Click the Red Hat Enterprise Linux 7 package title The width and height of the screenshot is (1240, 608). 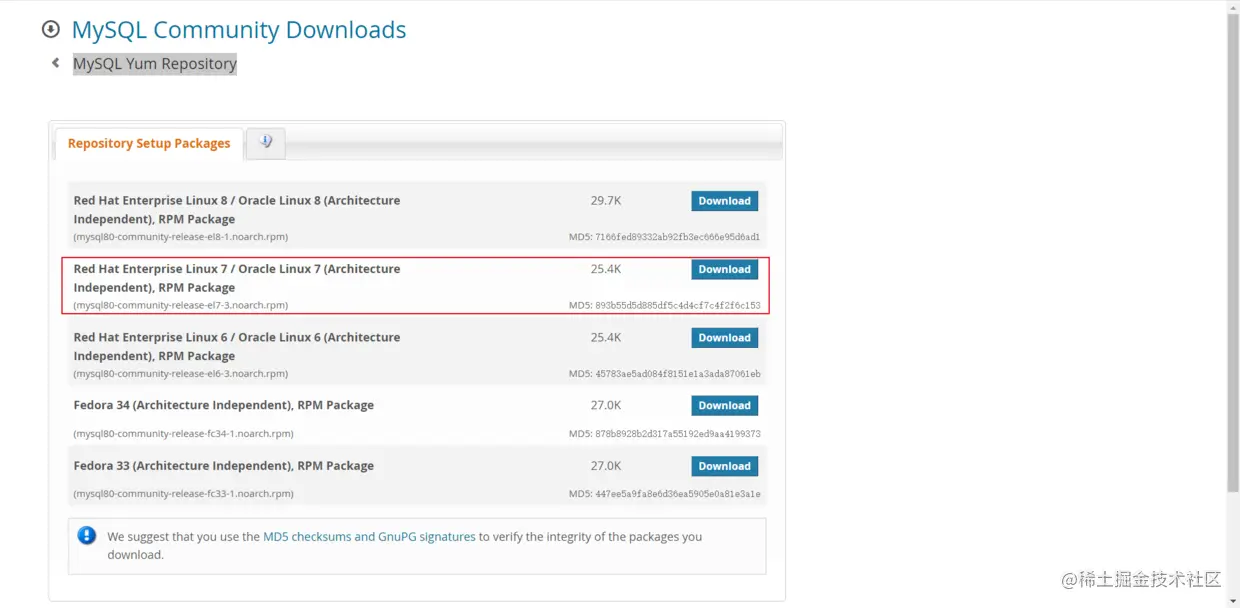237,278
